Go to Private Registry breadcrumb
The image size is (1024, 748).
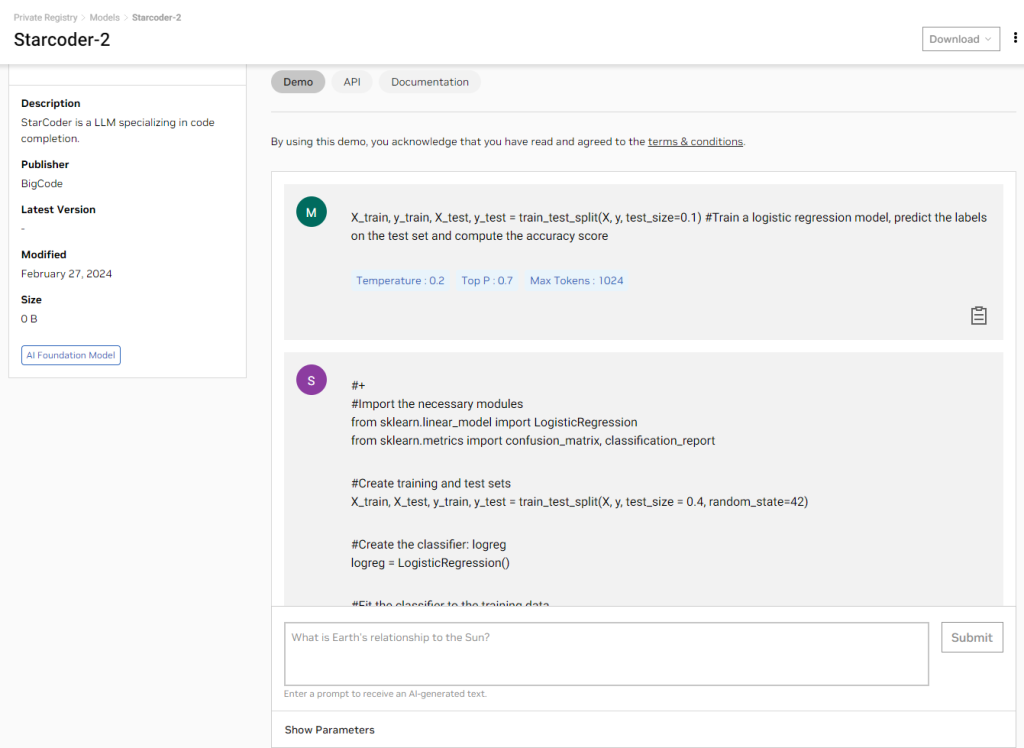(46, 18)
